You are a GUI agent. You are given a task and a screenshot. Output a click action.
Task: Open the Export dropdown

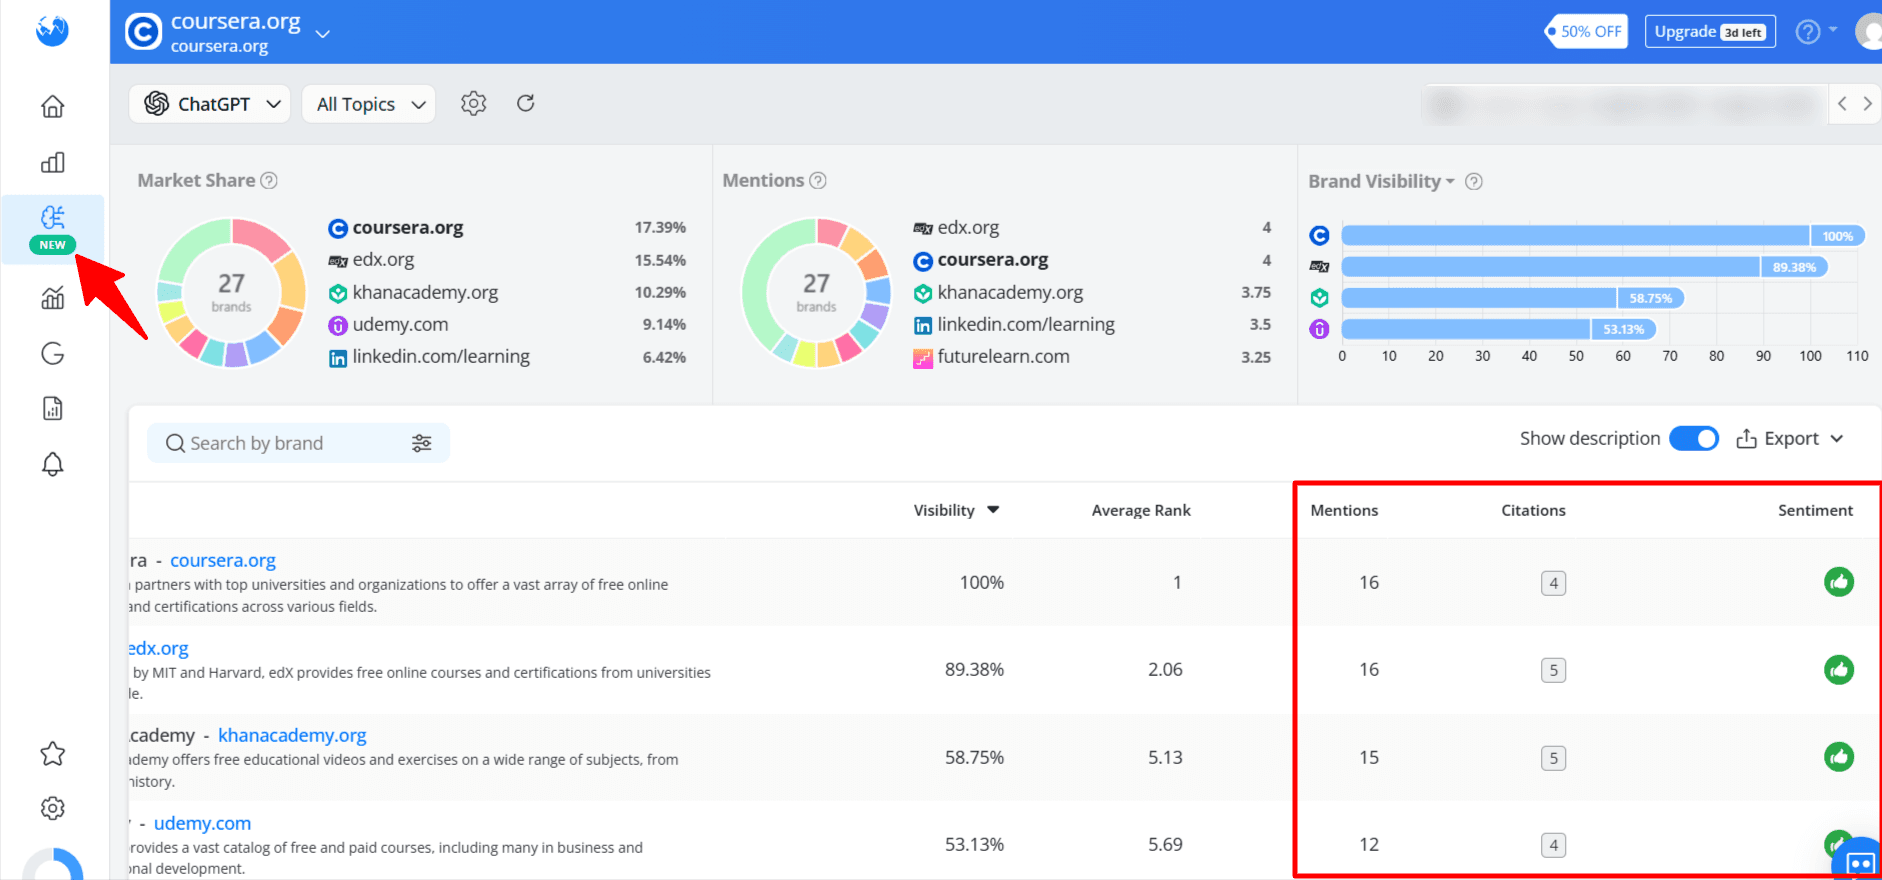click(1790, 439)
